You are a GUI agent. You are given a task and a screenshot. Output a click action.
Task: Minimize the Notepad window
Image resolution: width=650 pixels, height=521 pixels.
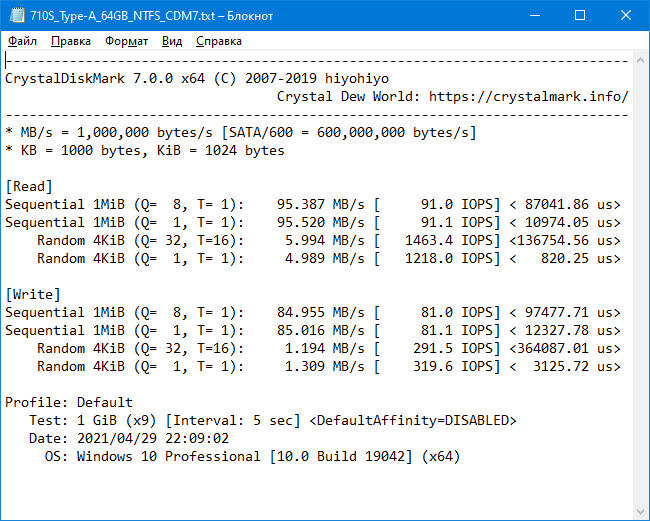[x=535, y=15]
